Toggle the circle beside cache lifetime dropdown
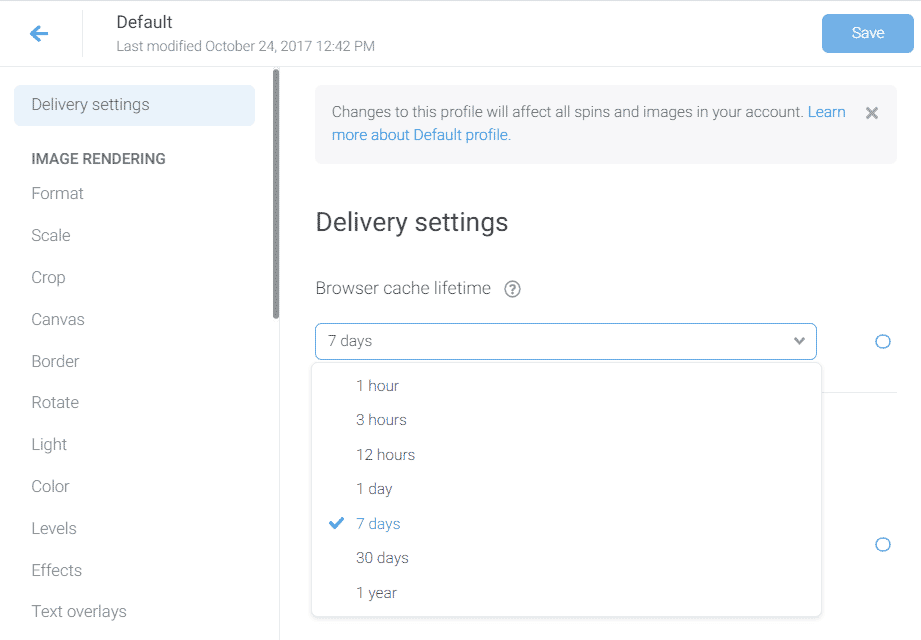Viewport: 921px width, 640px height. (882, 342)
